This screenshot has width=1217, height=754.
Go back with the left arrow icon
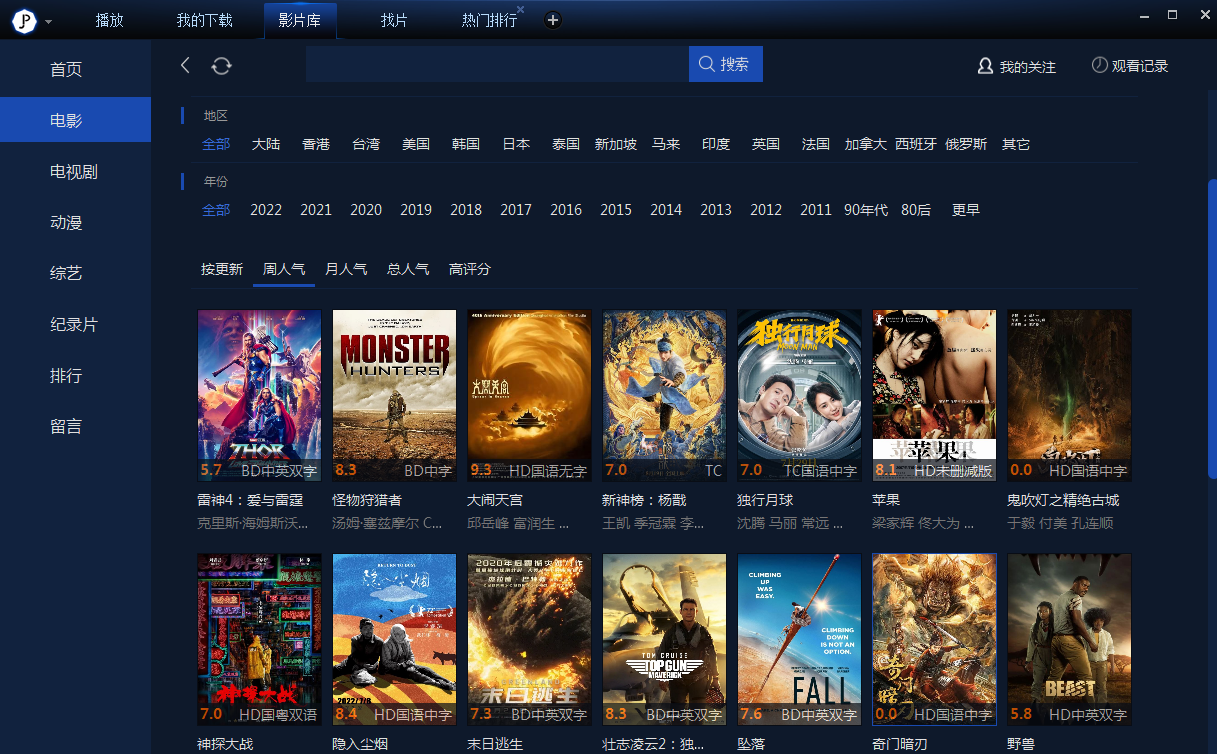coord(185,65)
